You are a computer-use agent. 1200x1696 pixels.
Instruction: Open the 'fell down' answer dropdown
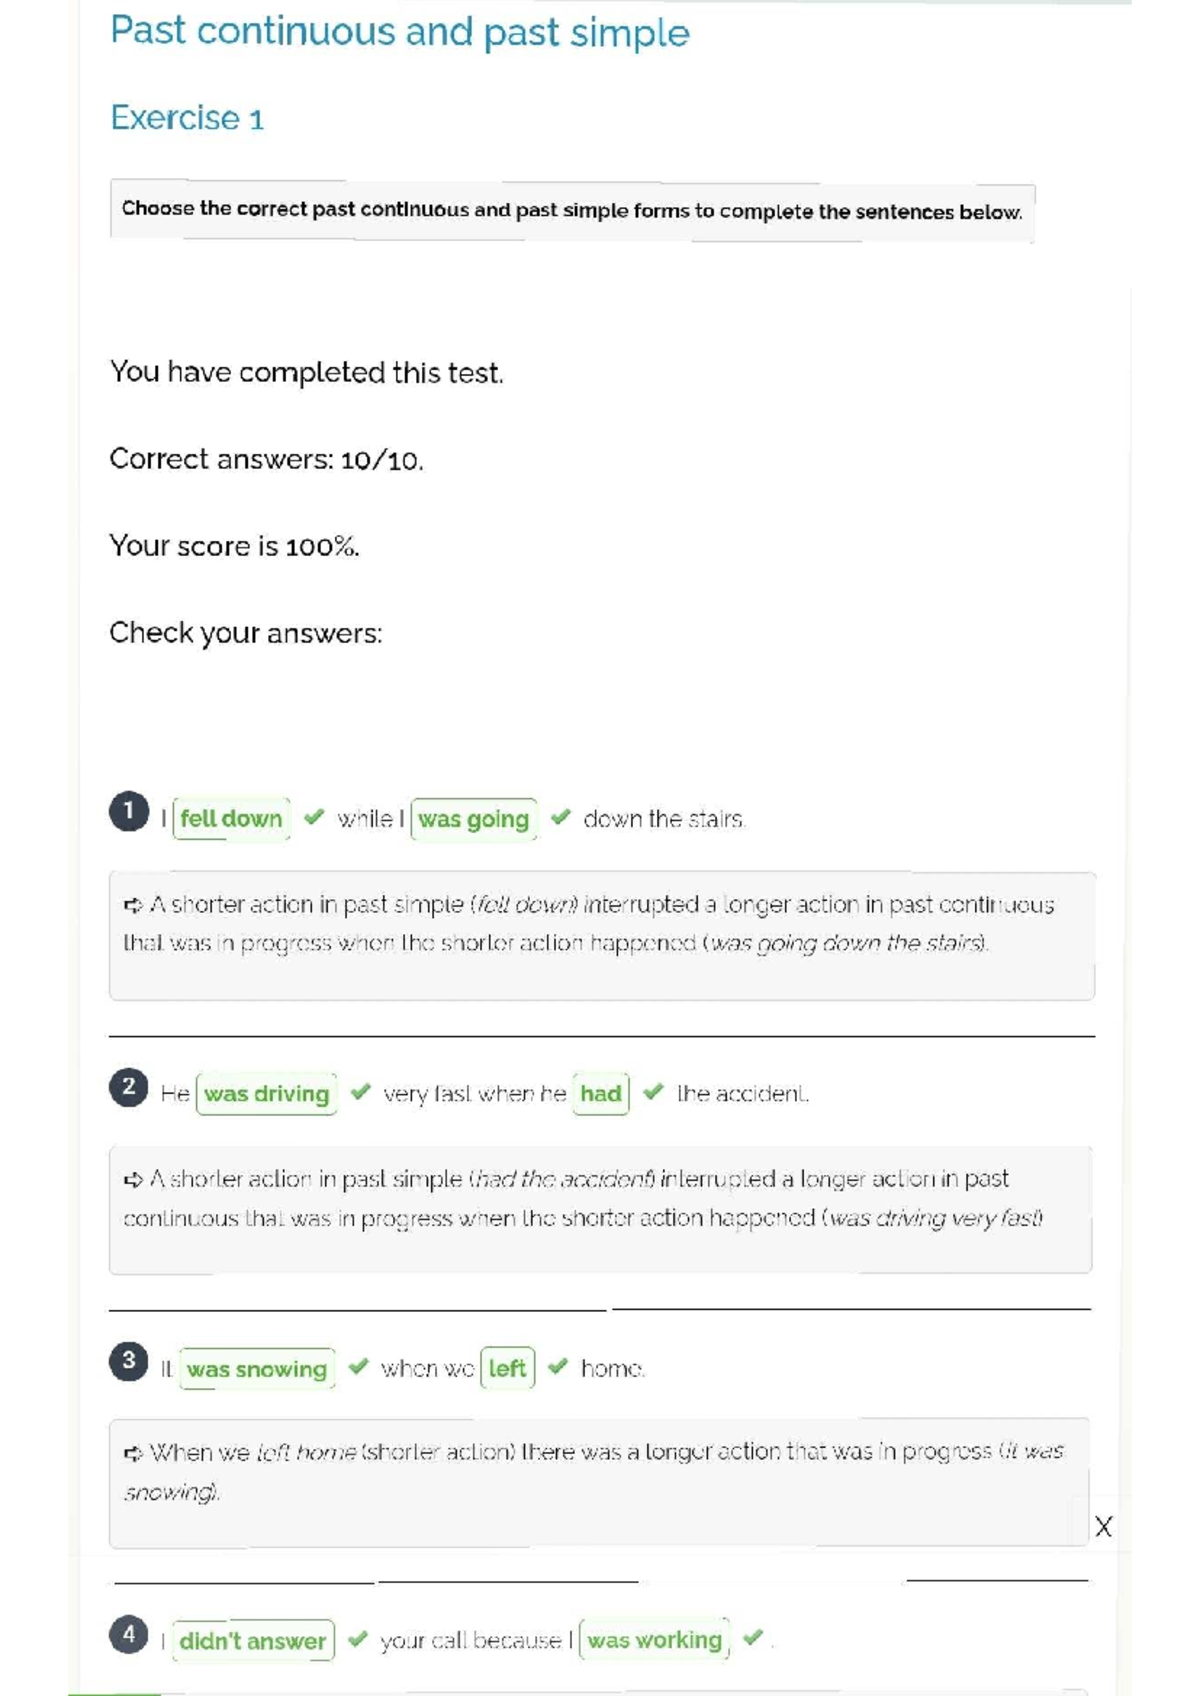click(x=232, y=819)
